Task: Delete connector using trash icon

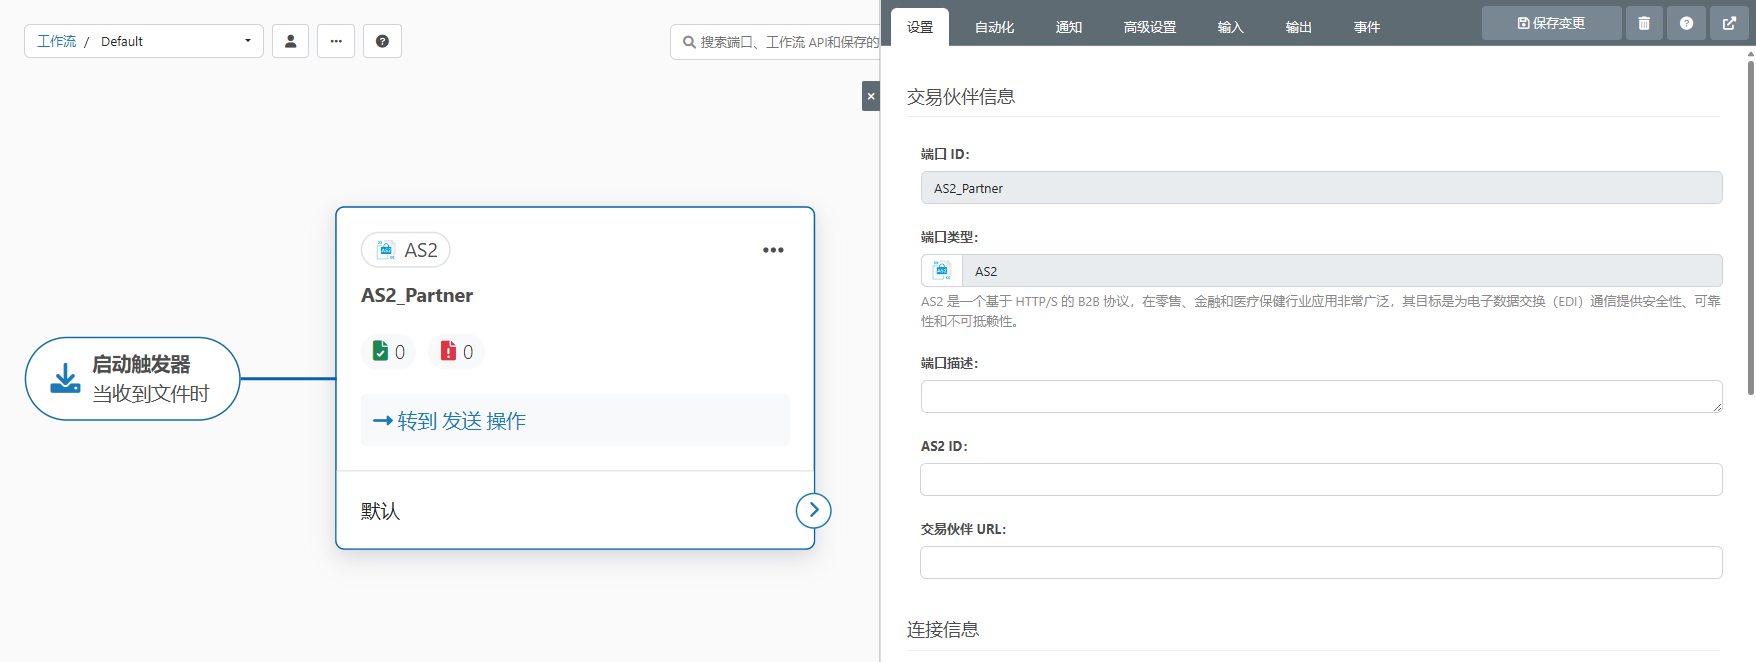Action: click(x=1644, y=23)
